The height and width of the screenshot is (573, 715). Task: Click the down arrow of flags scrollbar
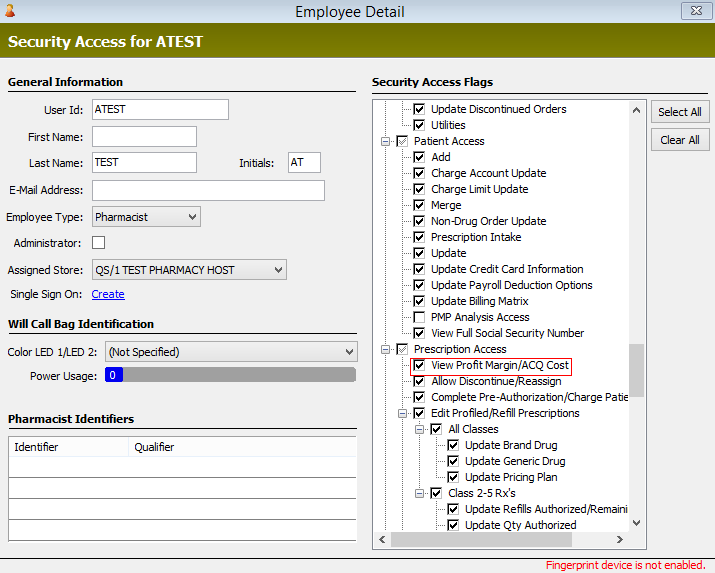637,523
